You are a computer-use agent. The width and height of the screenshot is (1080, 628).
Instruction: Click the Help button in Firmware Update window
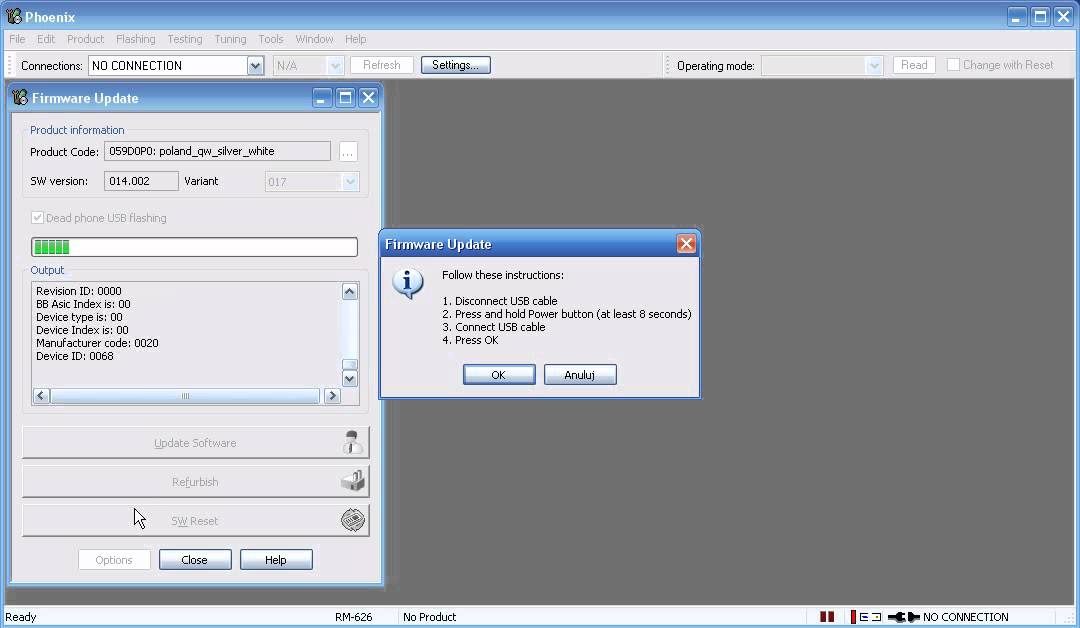click(276, 560)
